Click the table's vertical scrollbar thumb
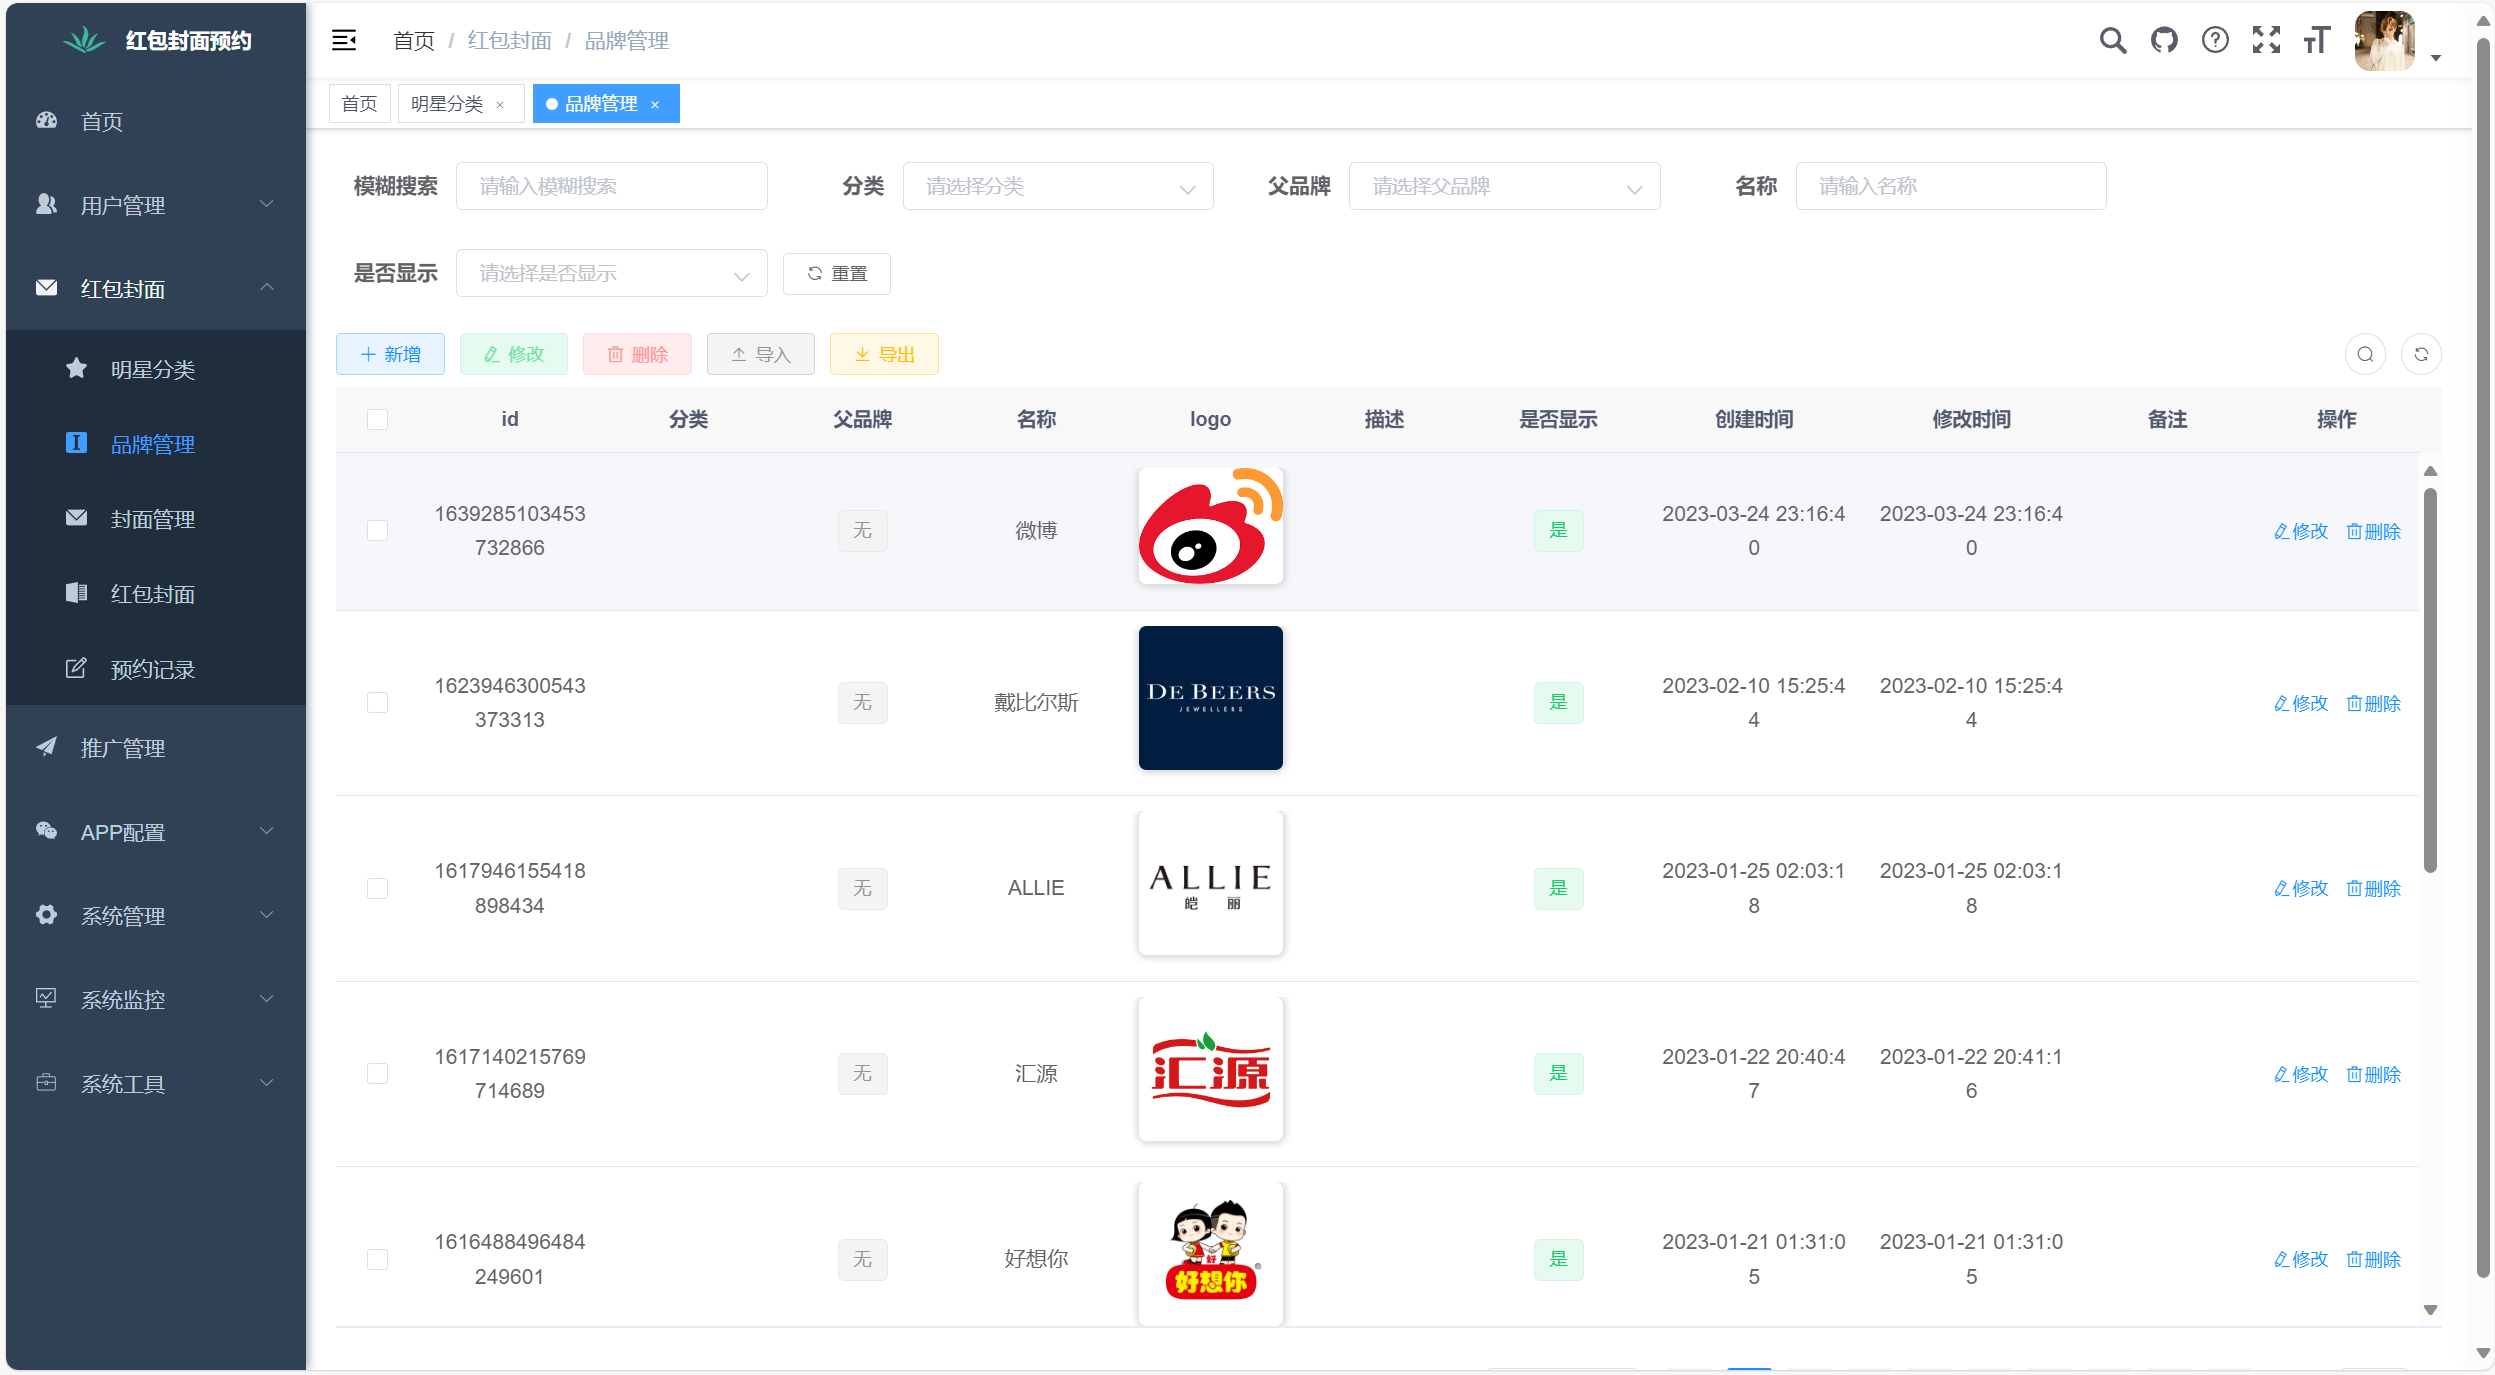This screenshot has width=2495, height=1375. pyautogui.click(x=2430, y=680)
